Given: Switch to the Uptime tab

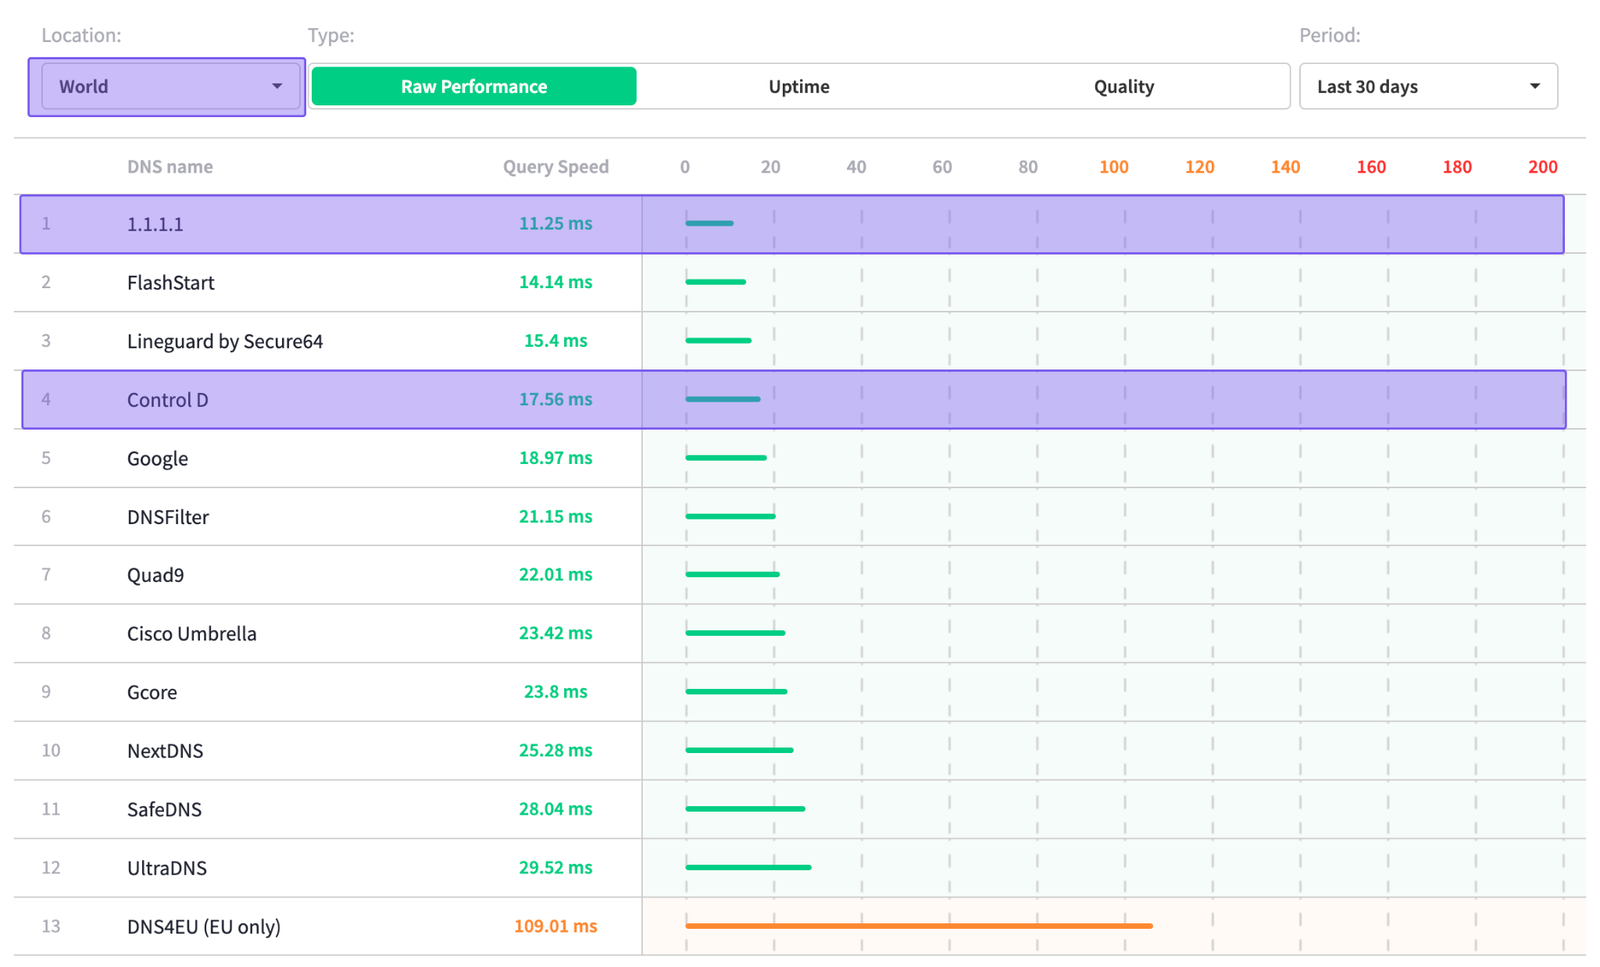Looking at the screenshot, I should coord(799,86).
